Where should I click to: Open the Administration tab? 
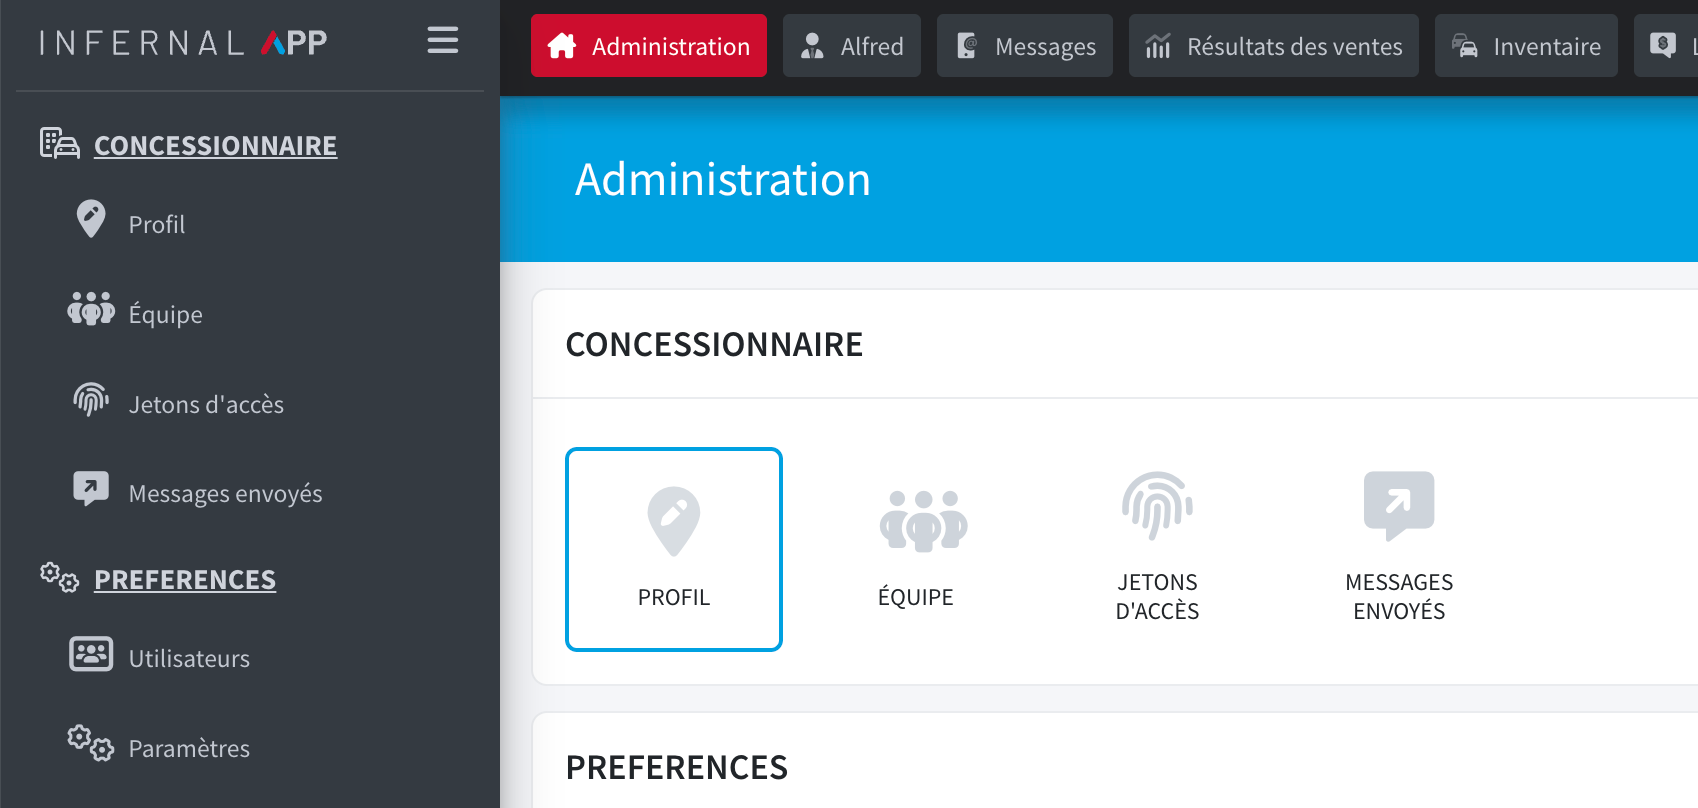(x=649, y=46)
